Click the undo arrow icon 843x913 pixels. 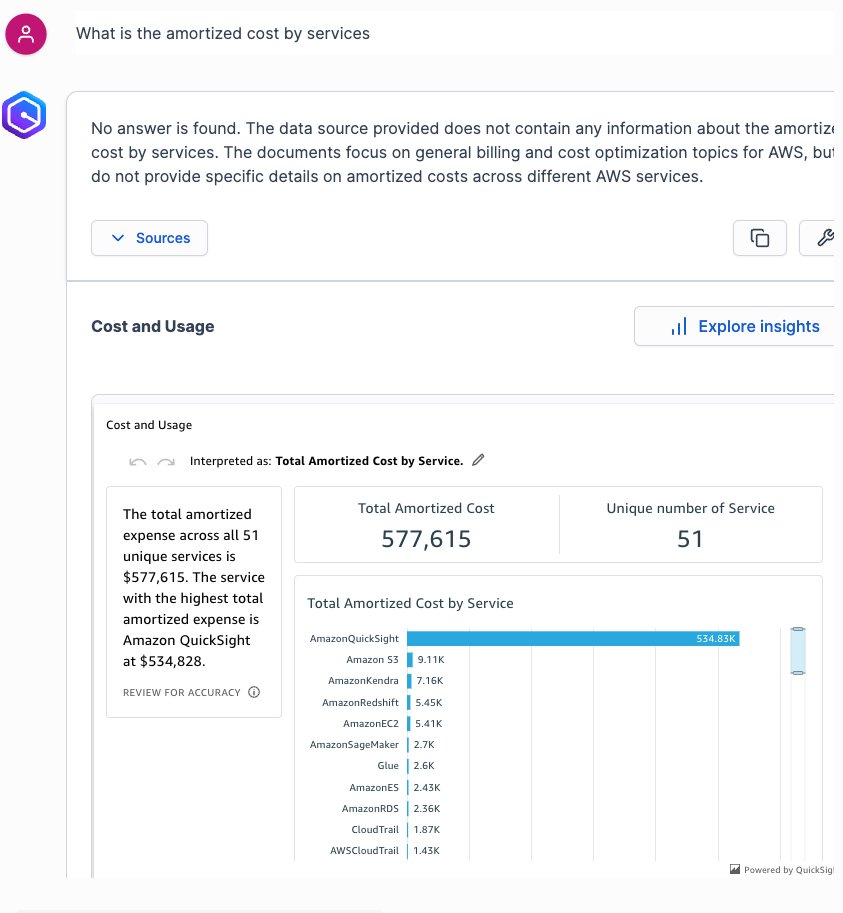pyautogui.click(x=138, y=462)
